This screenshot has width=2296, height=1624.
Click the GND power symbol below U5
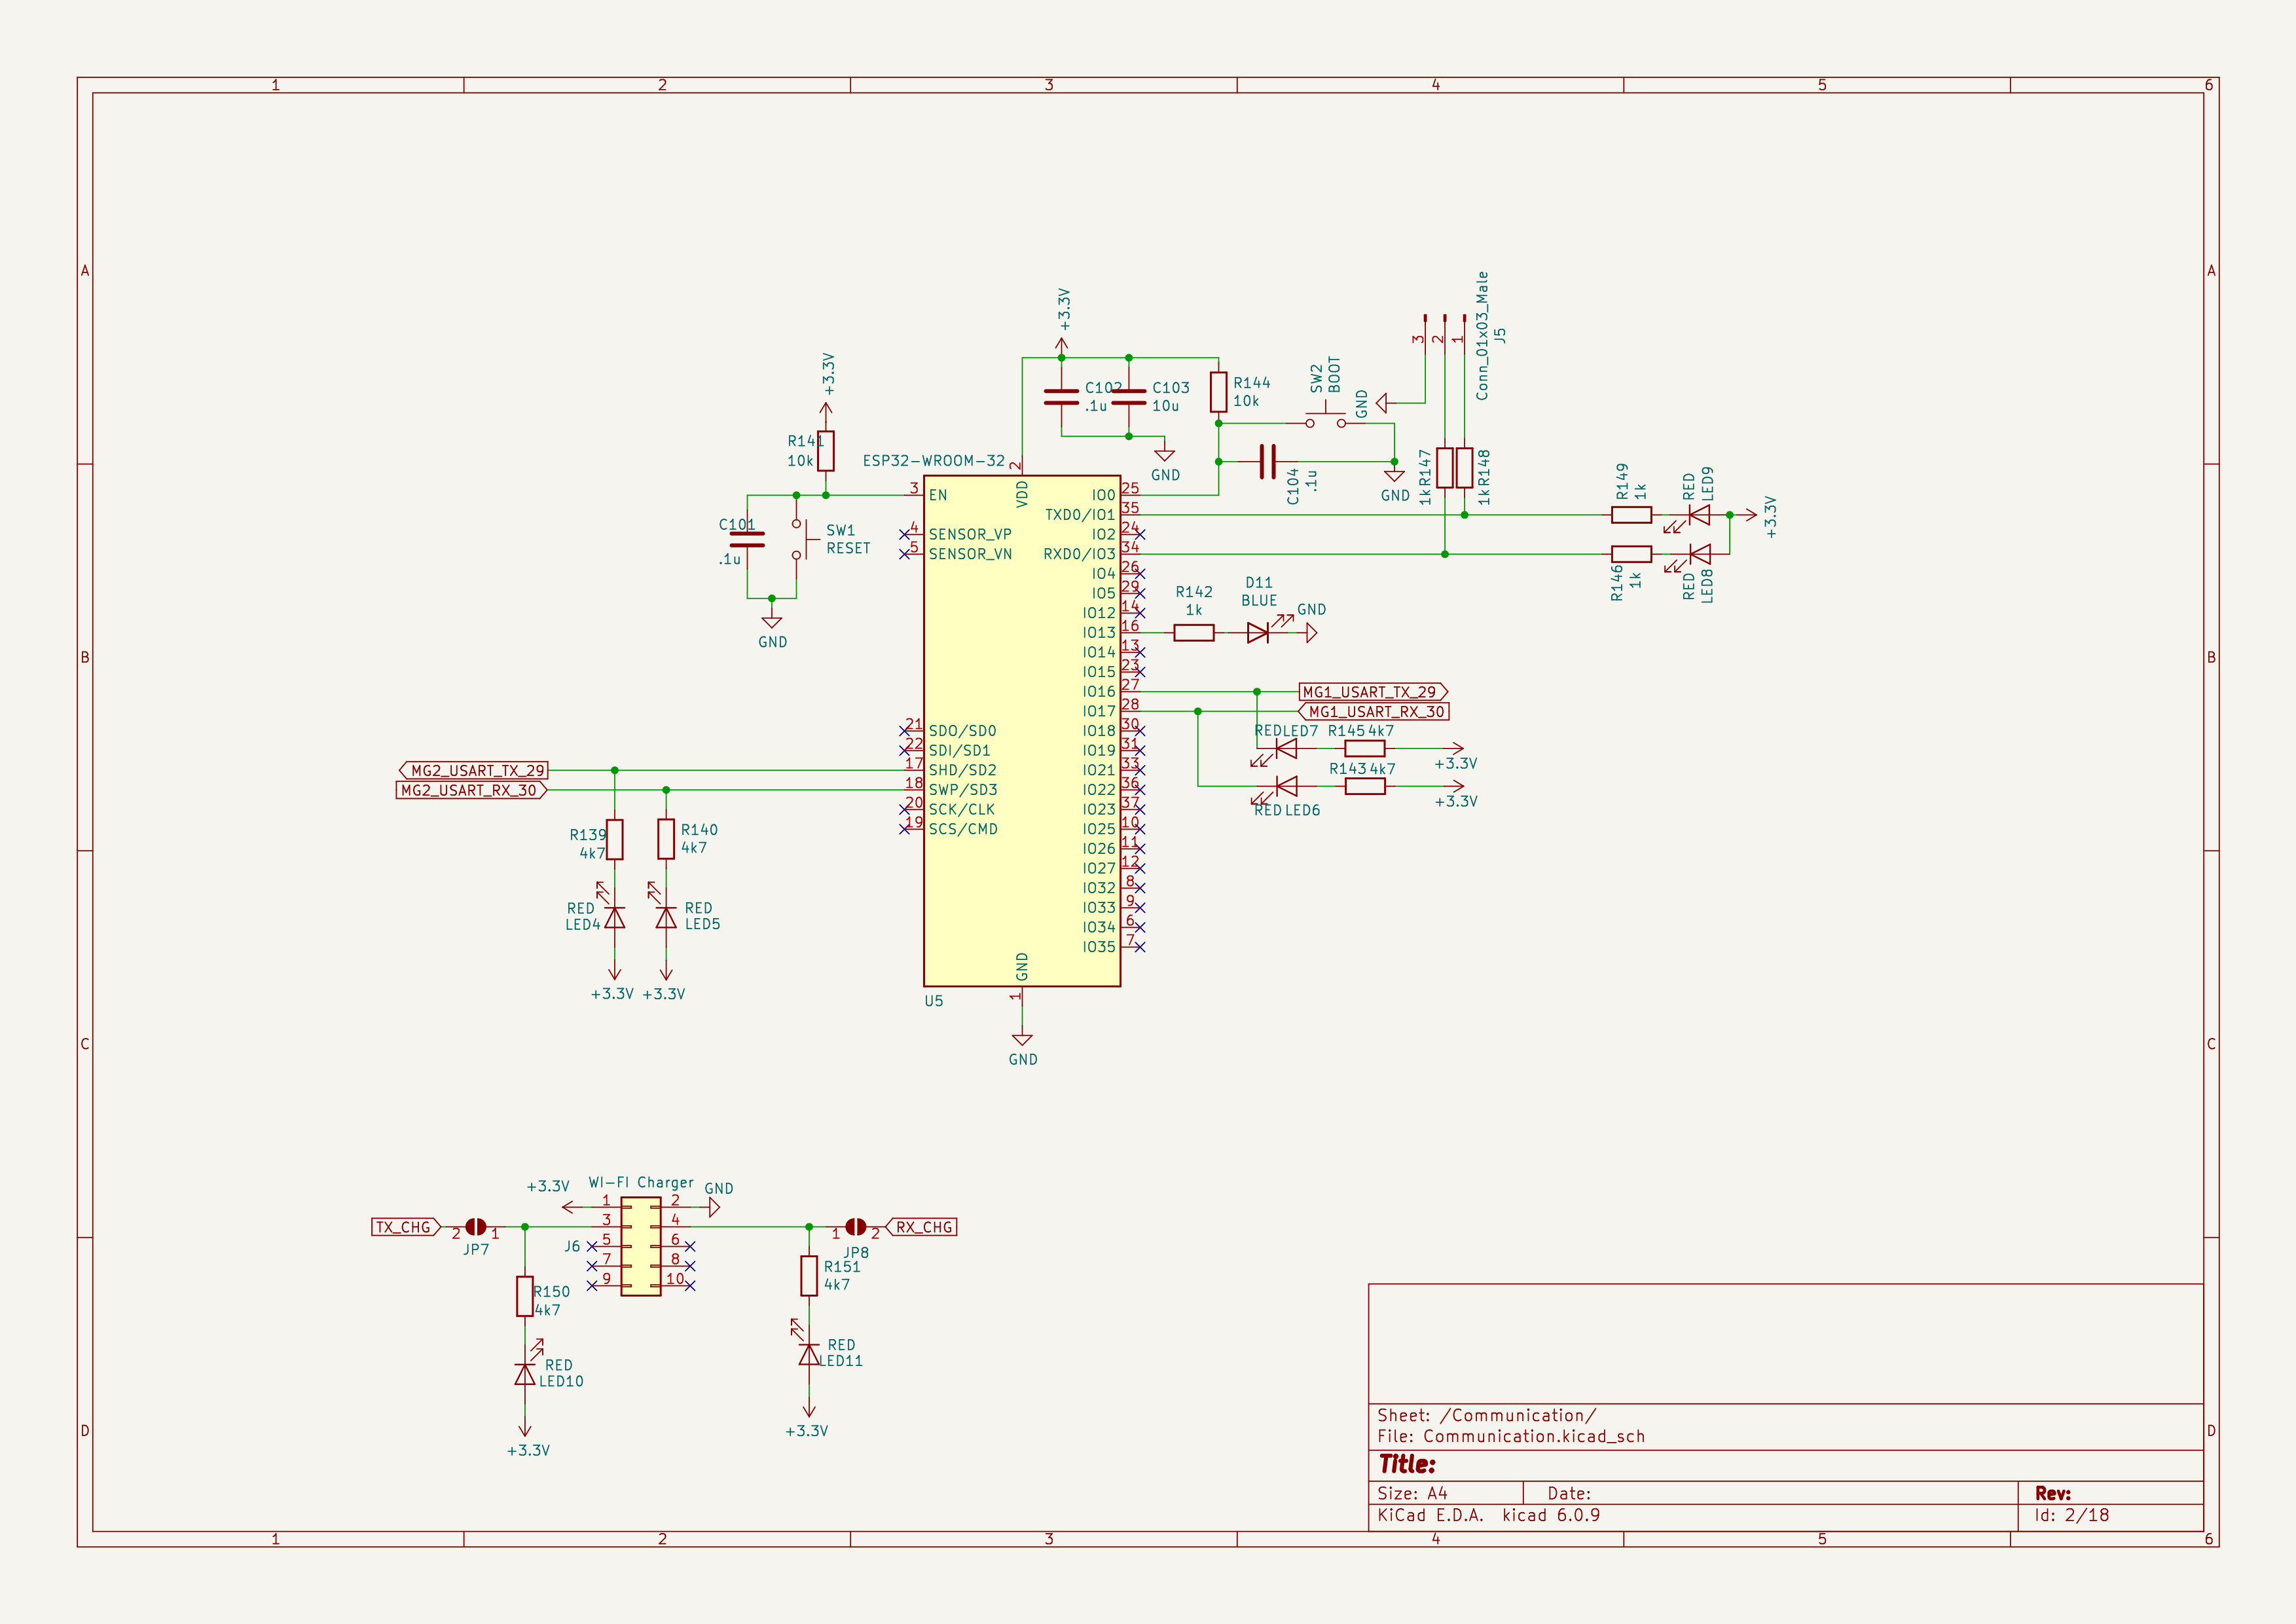click(x=1021, y=1040)
